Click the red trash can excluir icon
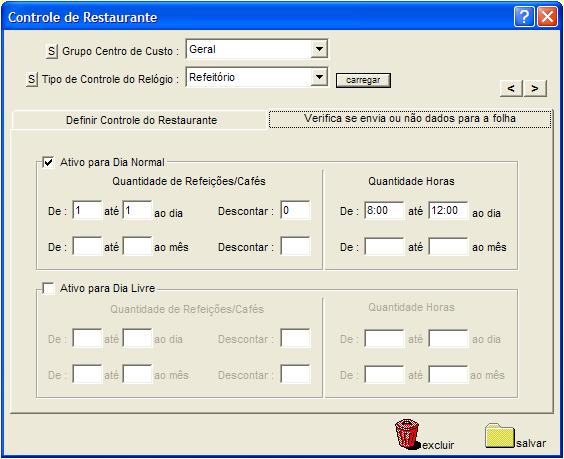The width and height of the screenshot is (564, 459). [407, 434]
